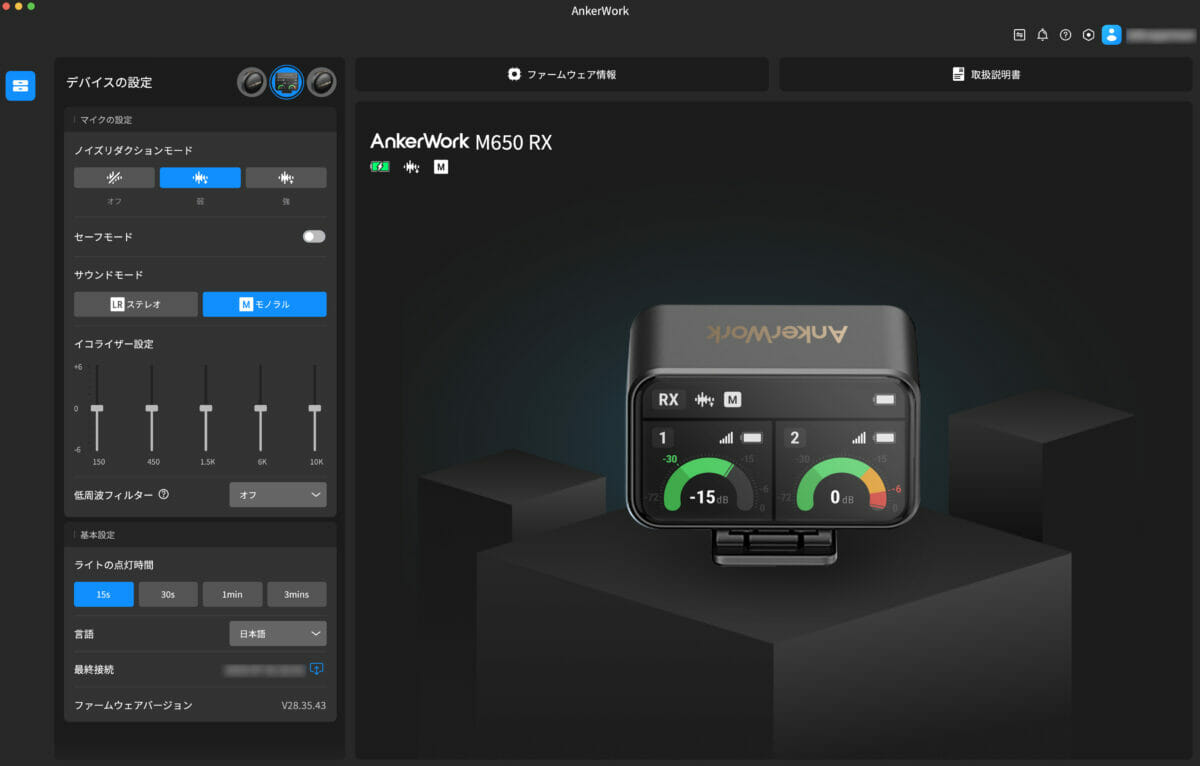Screen dimensions: 1200x766
Task: Click the ファームウェアバージョン label
Action: click(x=133, y=705)
